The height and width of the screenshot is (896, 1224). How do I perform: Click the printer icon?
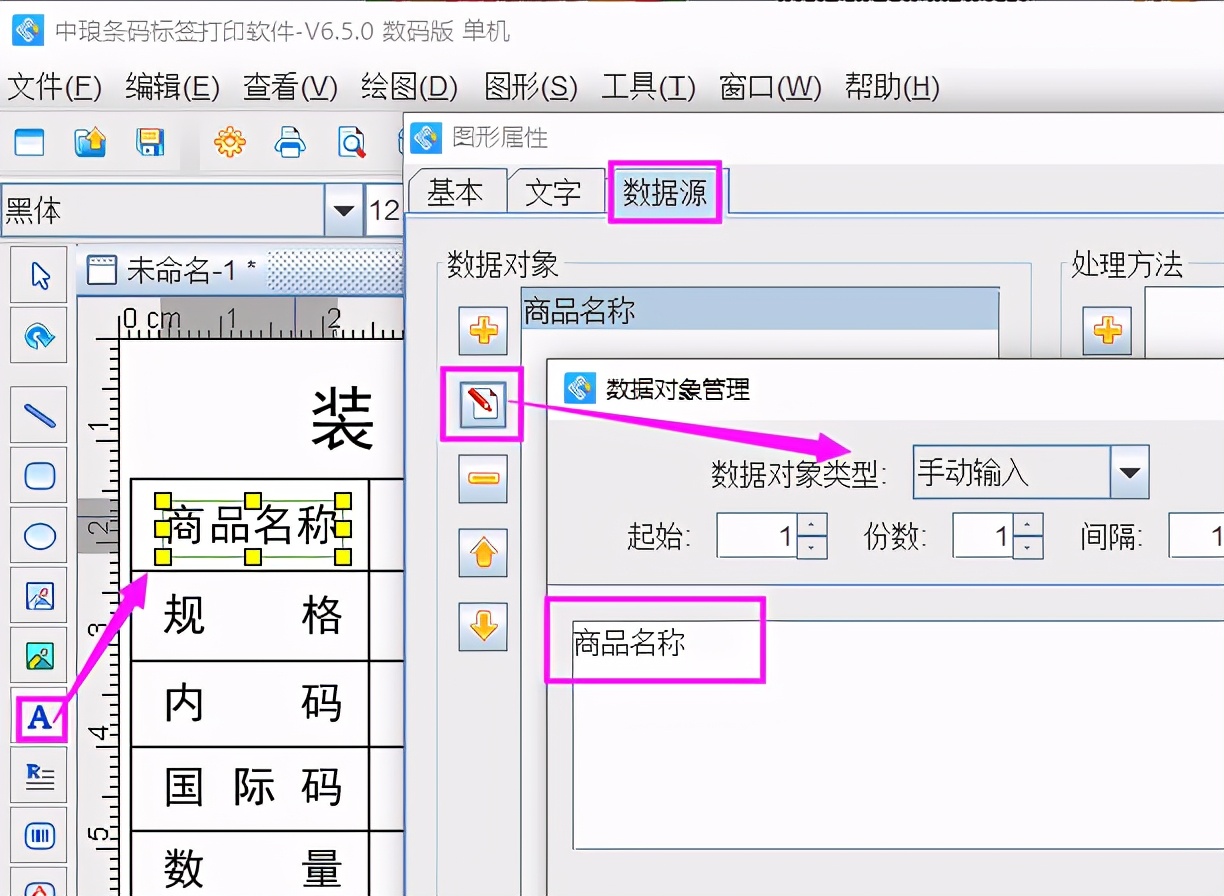tap(290, 143)
